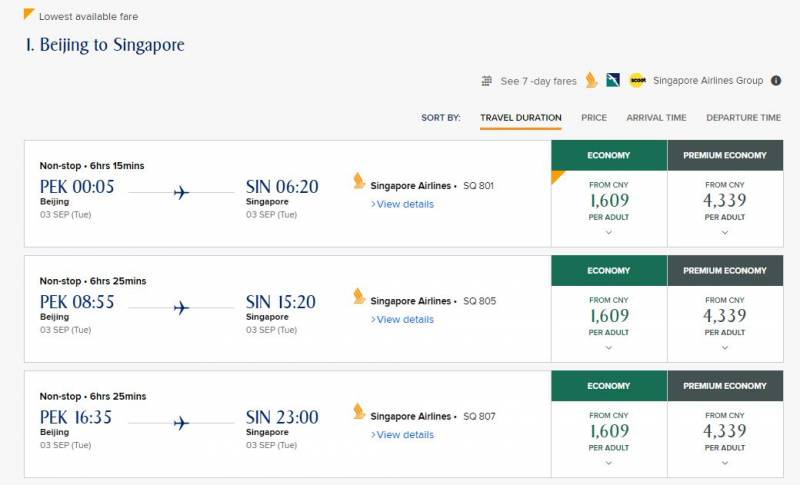Expand Economy fare for SQ 801
The image size is (800, 485).
(609, 232)
